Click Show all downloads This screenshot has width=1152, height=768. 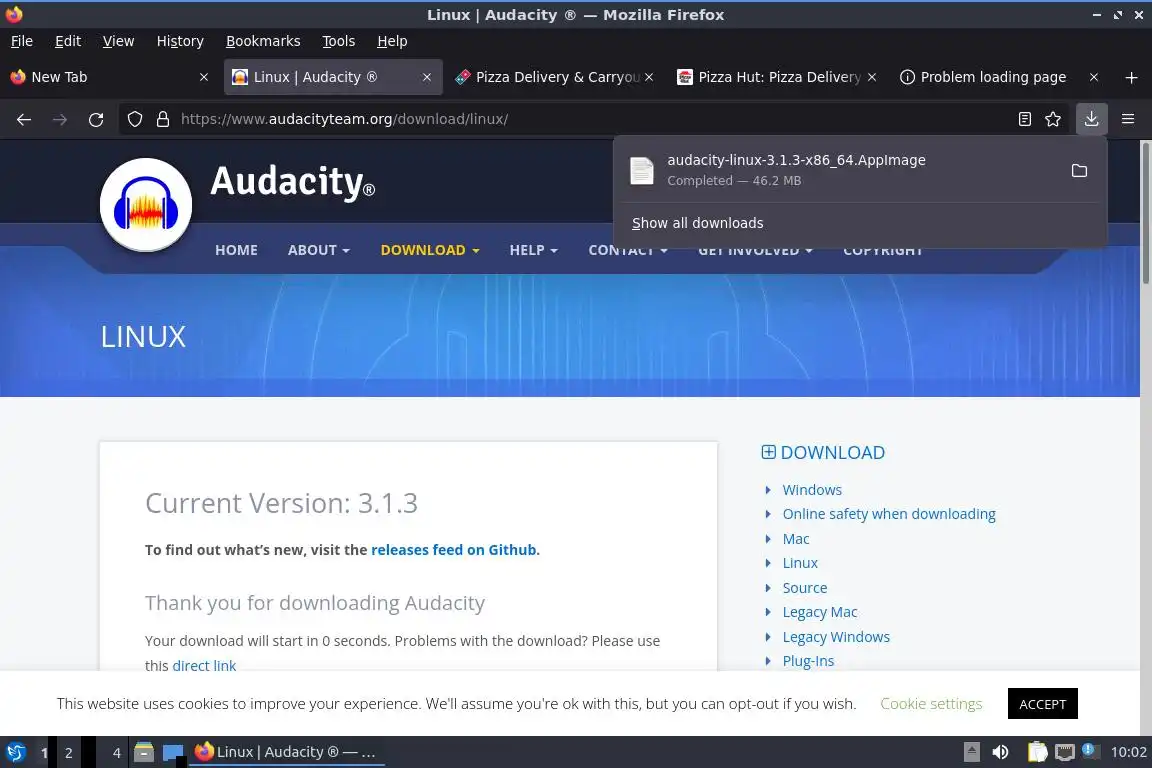coord(697,223)
